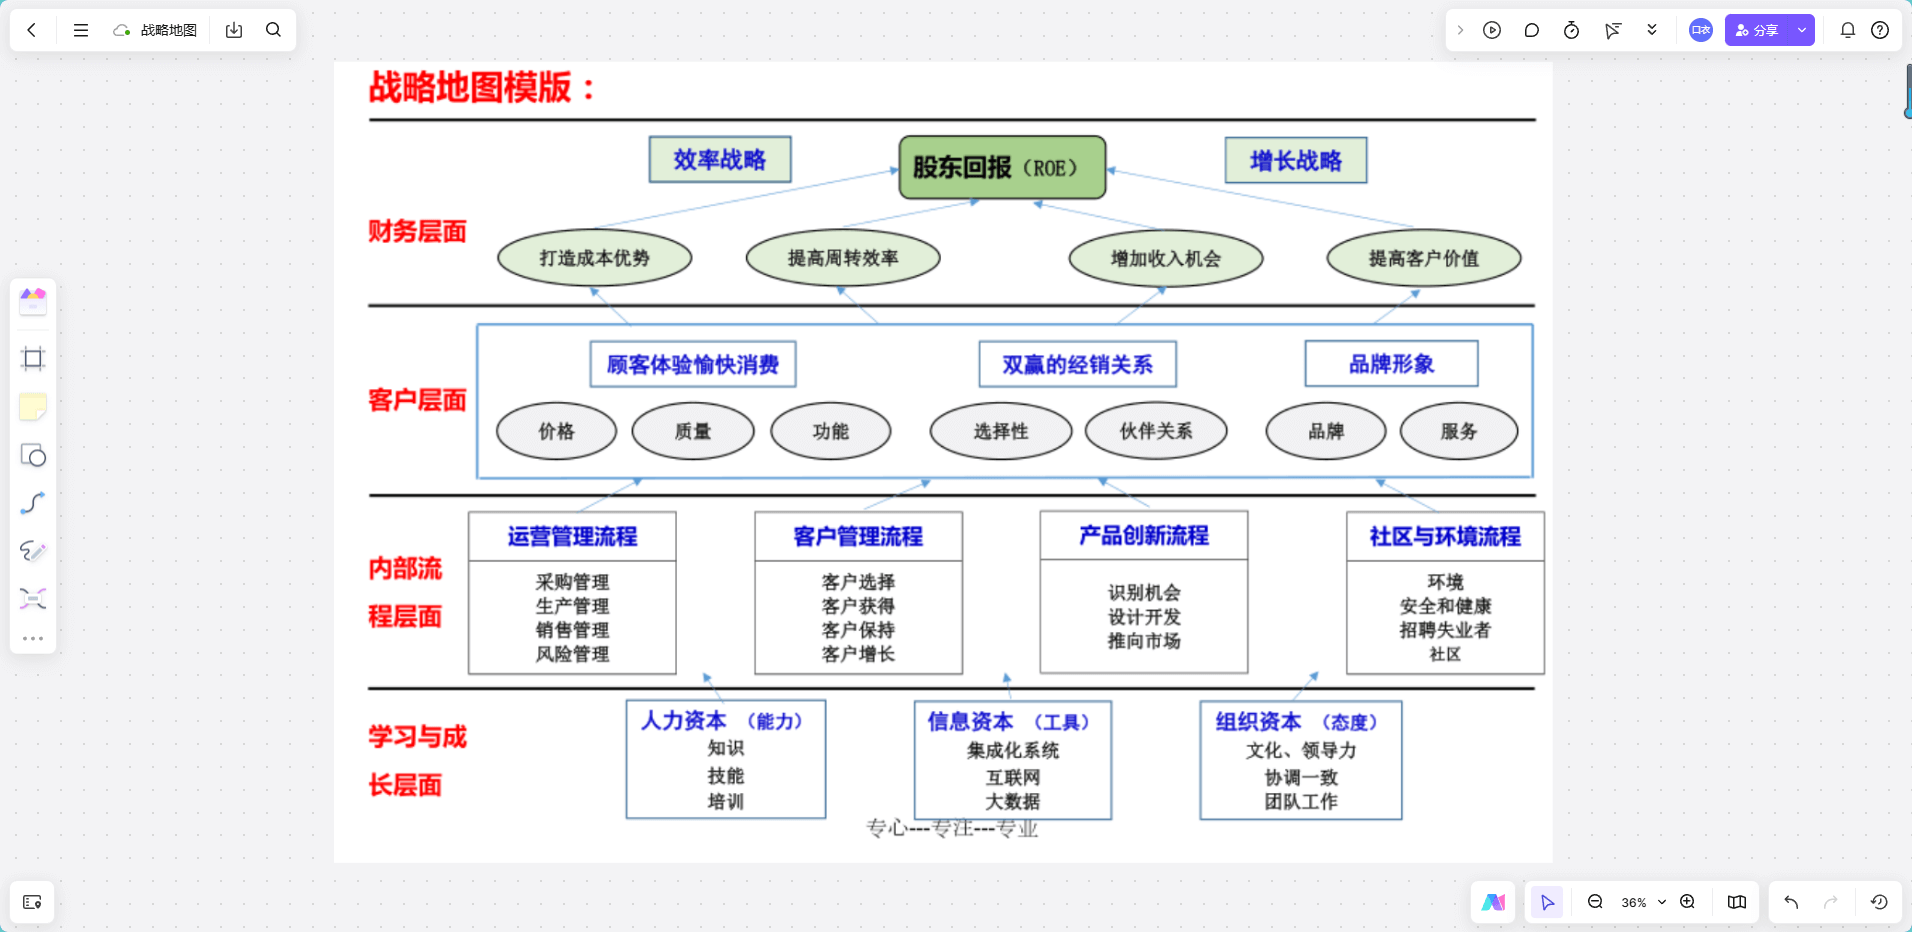Viewport: 1912px width, 932px height.
Task: Open the bottom-left minimap panel icon
Action: pos(32,902)
